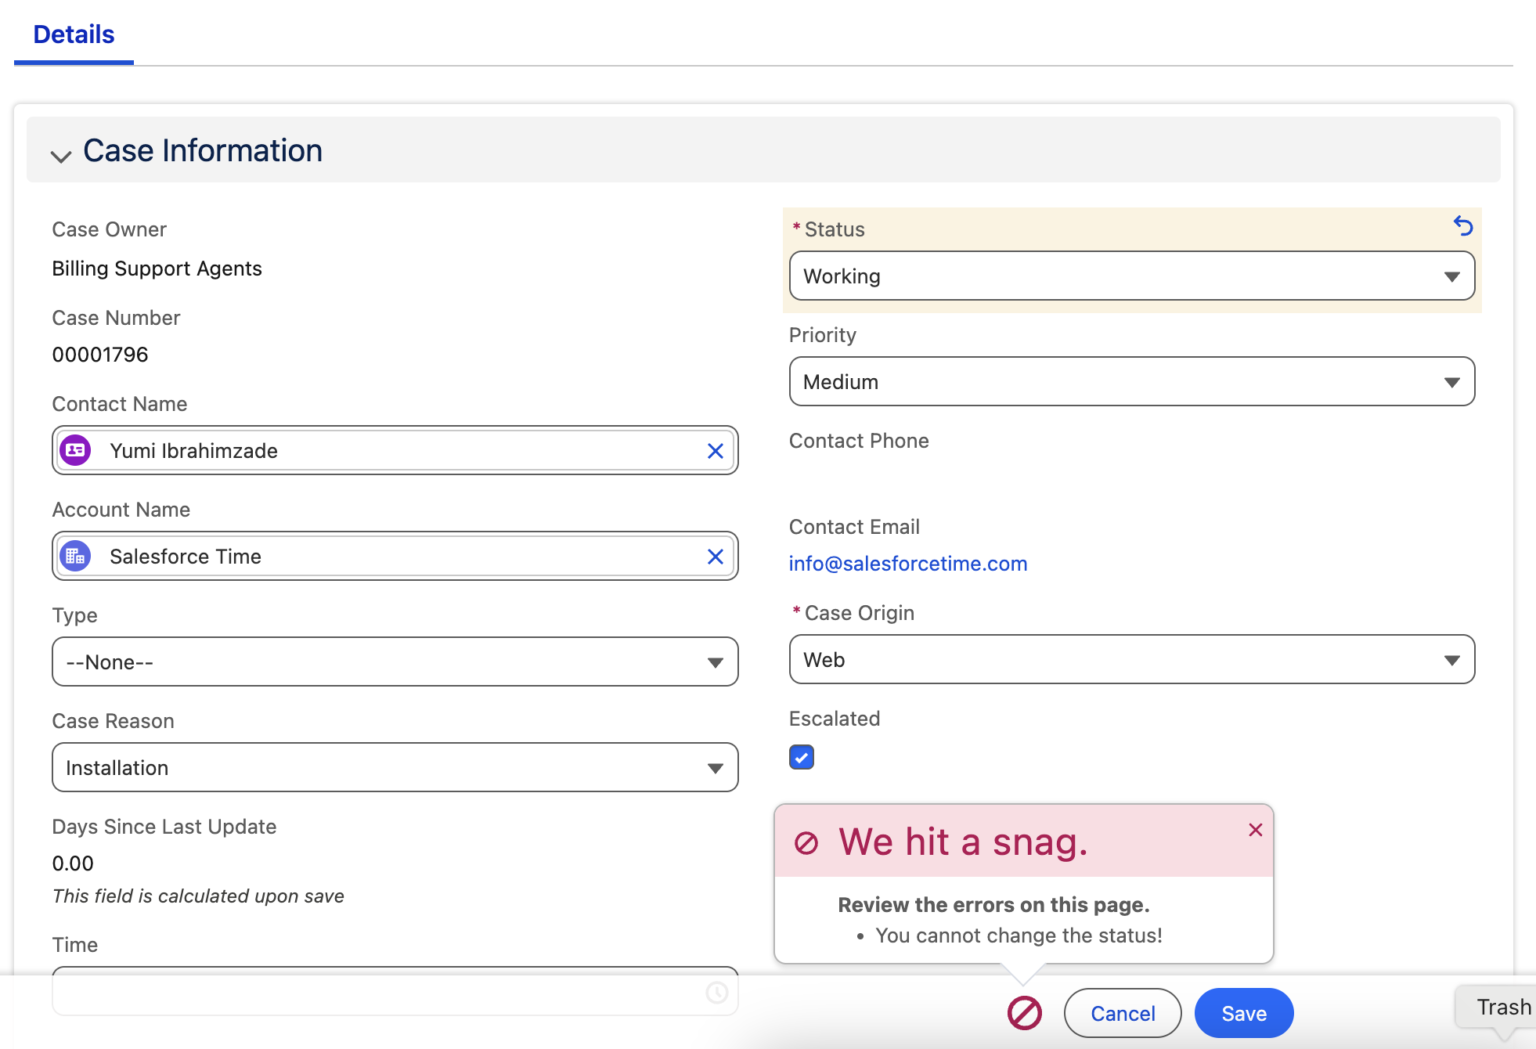
Task: Focus the Time input field
Action: [395, 992]
